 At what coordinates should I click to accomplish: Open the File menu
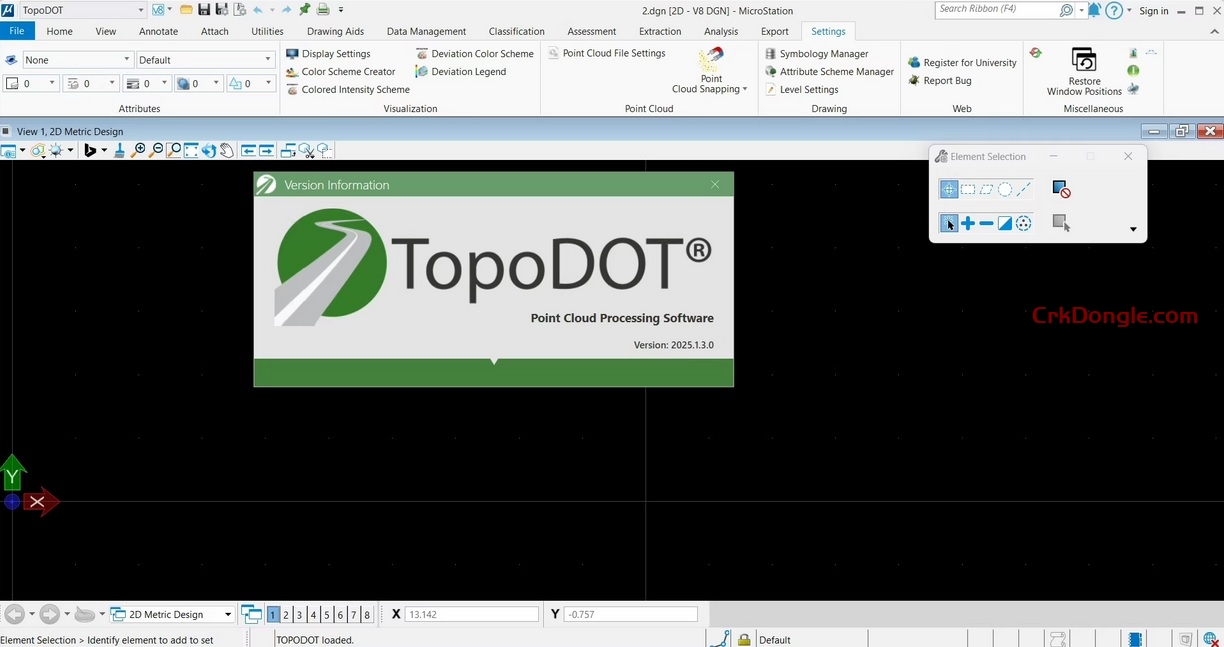coord(17,31)
